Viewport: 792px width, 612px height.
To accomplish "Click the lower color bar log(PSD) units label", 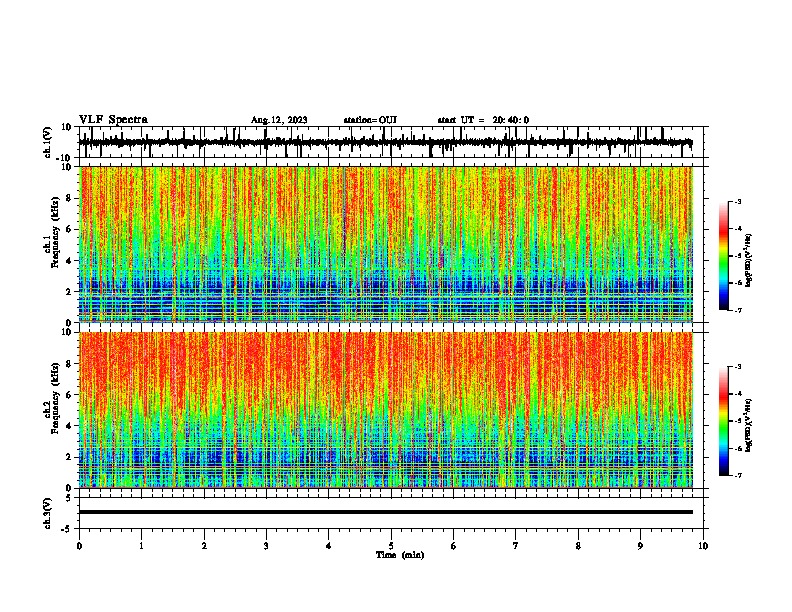I will [x=749, y=425].
